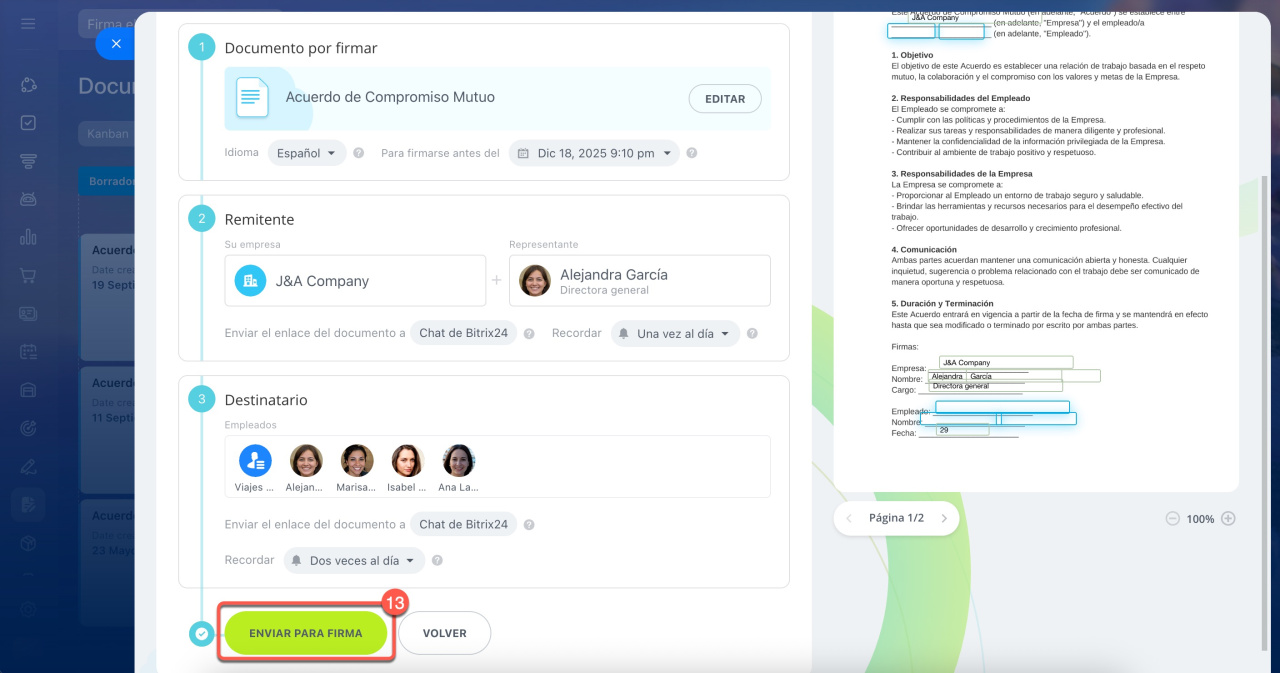
Task: Go to next preview page arrow
Action: click(x=942, y=518)
